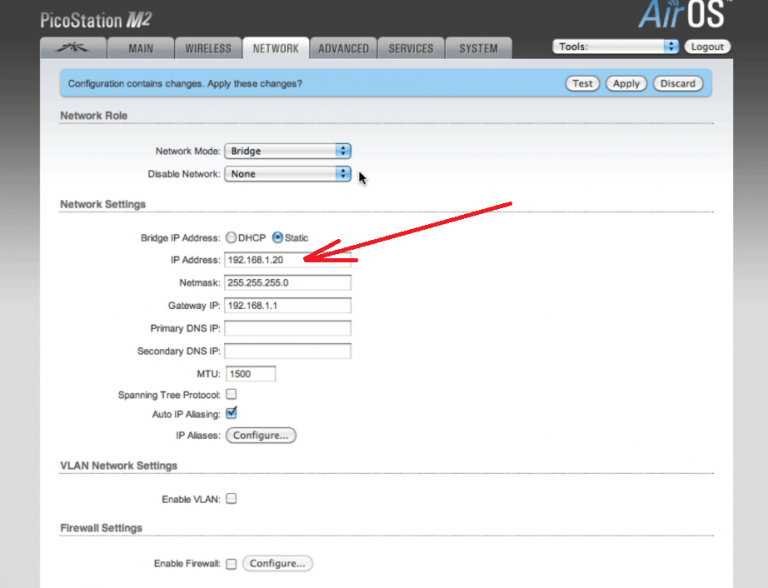Click the configuration changes message text
Viewport: 768px width, 588px height.
(x=185, y=84)
